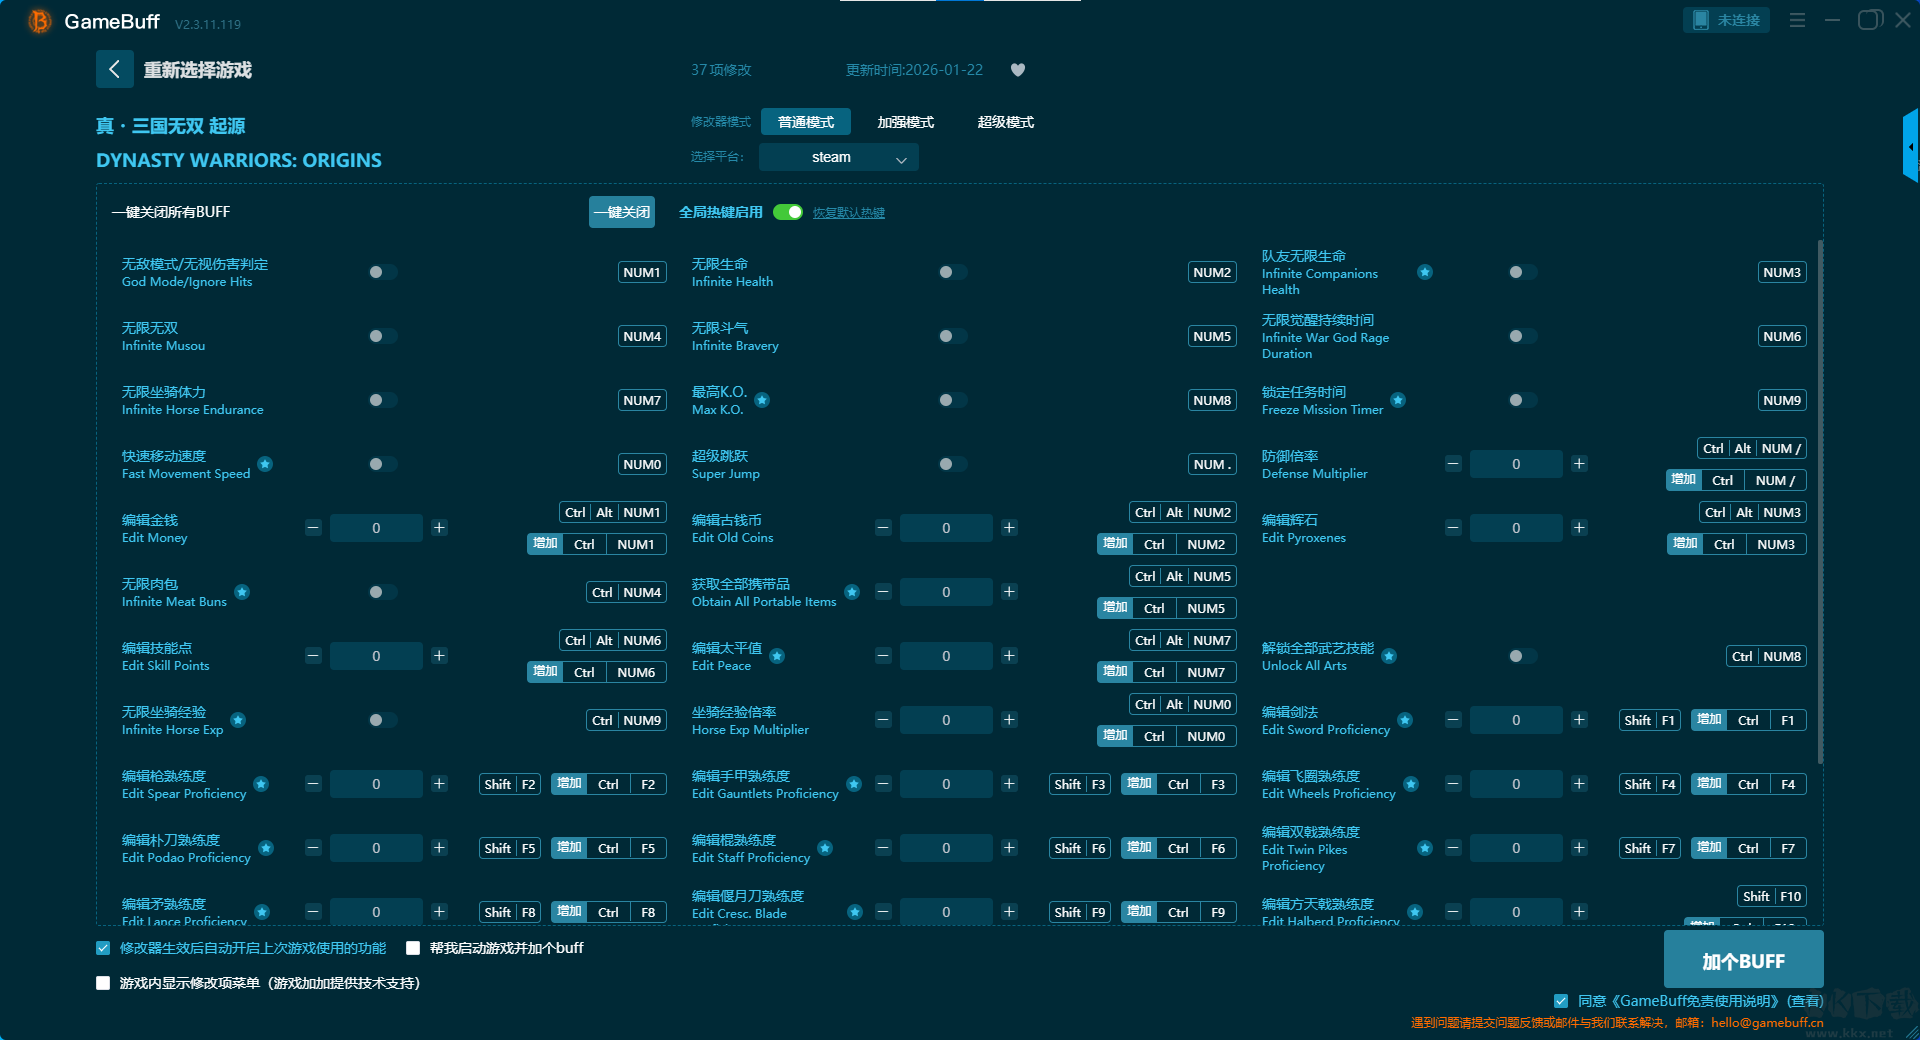Expand the blue side panel arrow tab

coord(1911,147)
